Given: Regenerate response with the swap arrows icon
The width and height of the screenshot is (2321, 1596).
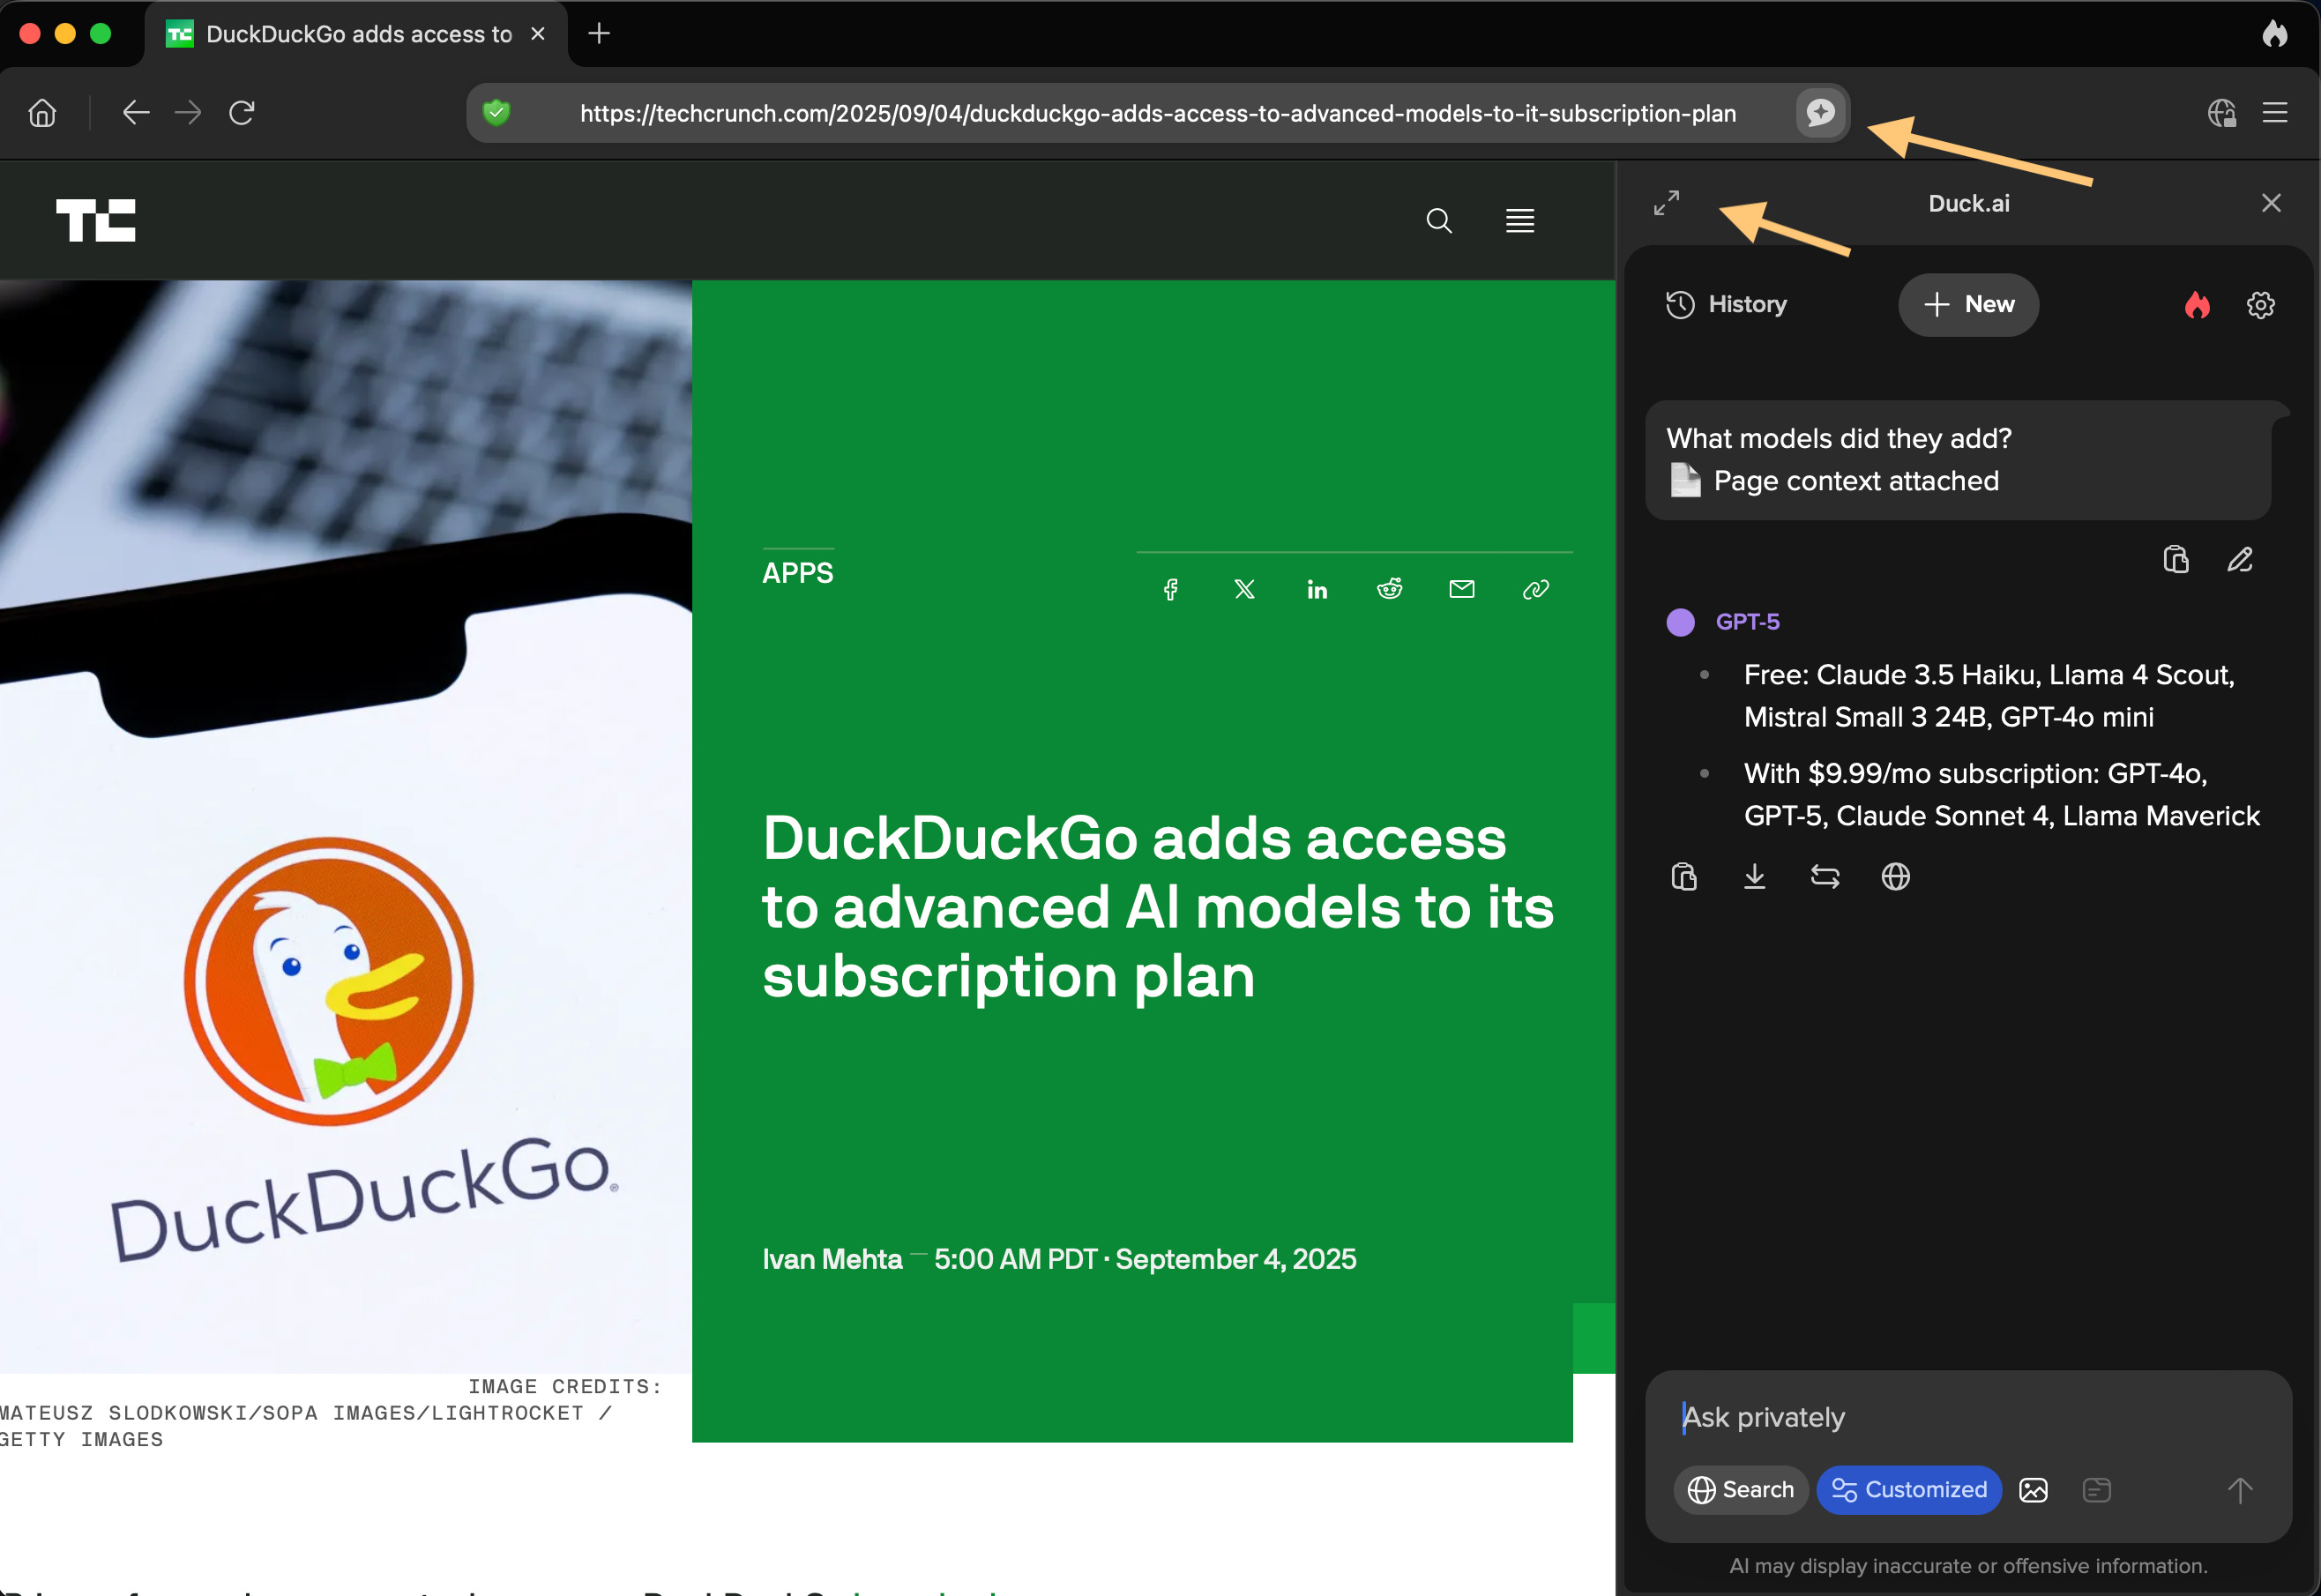Looking at the screenshot, I should (x=1825, y=877).
